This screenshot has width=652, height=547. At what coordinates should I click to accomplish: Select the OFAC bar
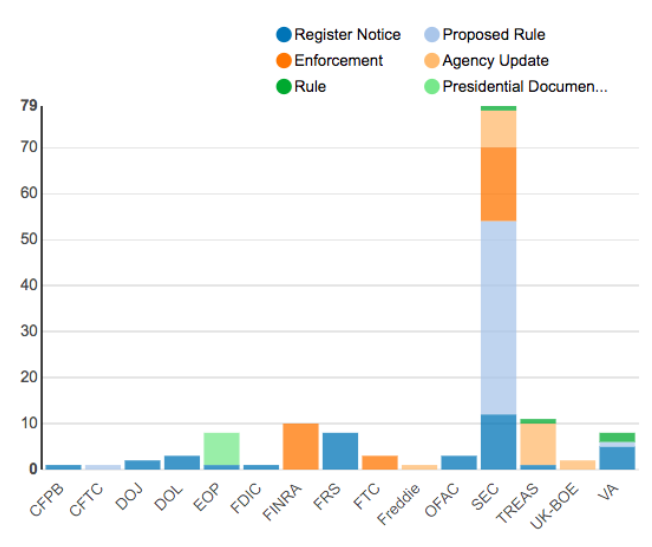459,463
